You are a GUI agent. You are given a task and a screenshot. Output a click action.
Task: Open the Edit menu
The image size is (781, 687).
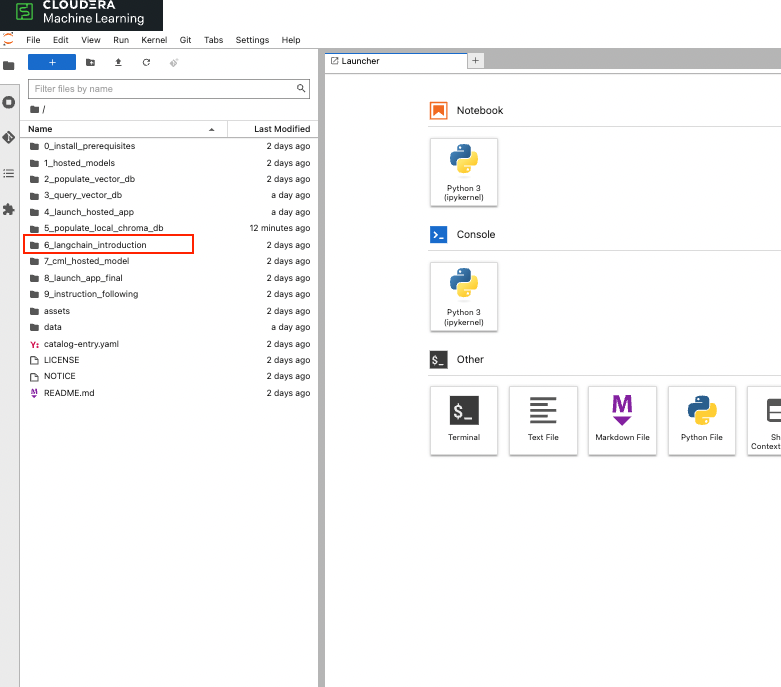pos(61,40)
